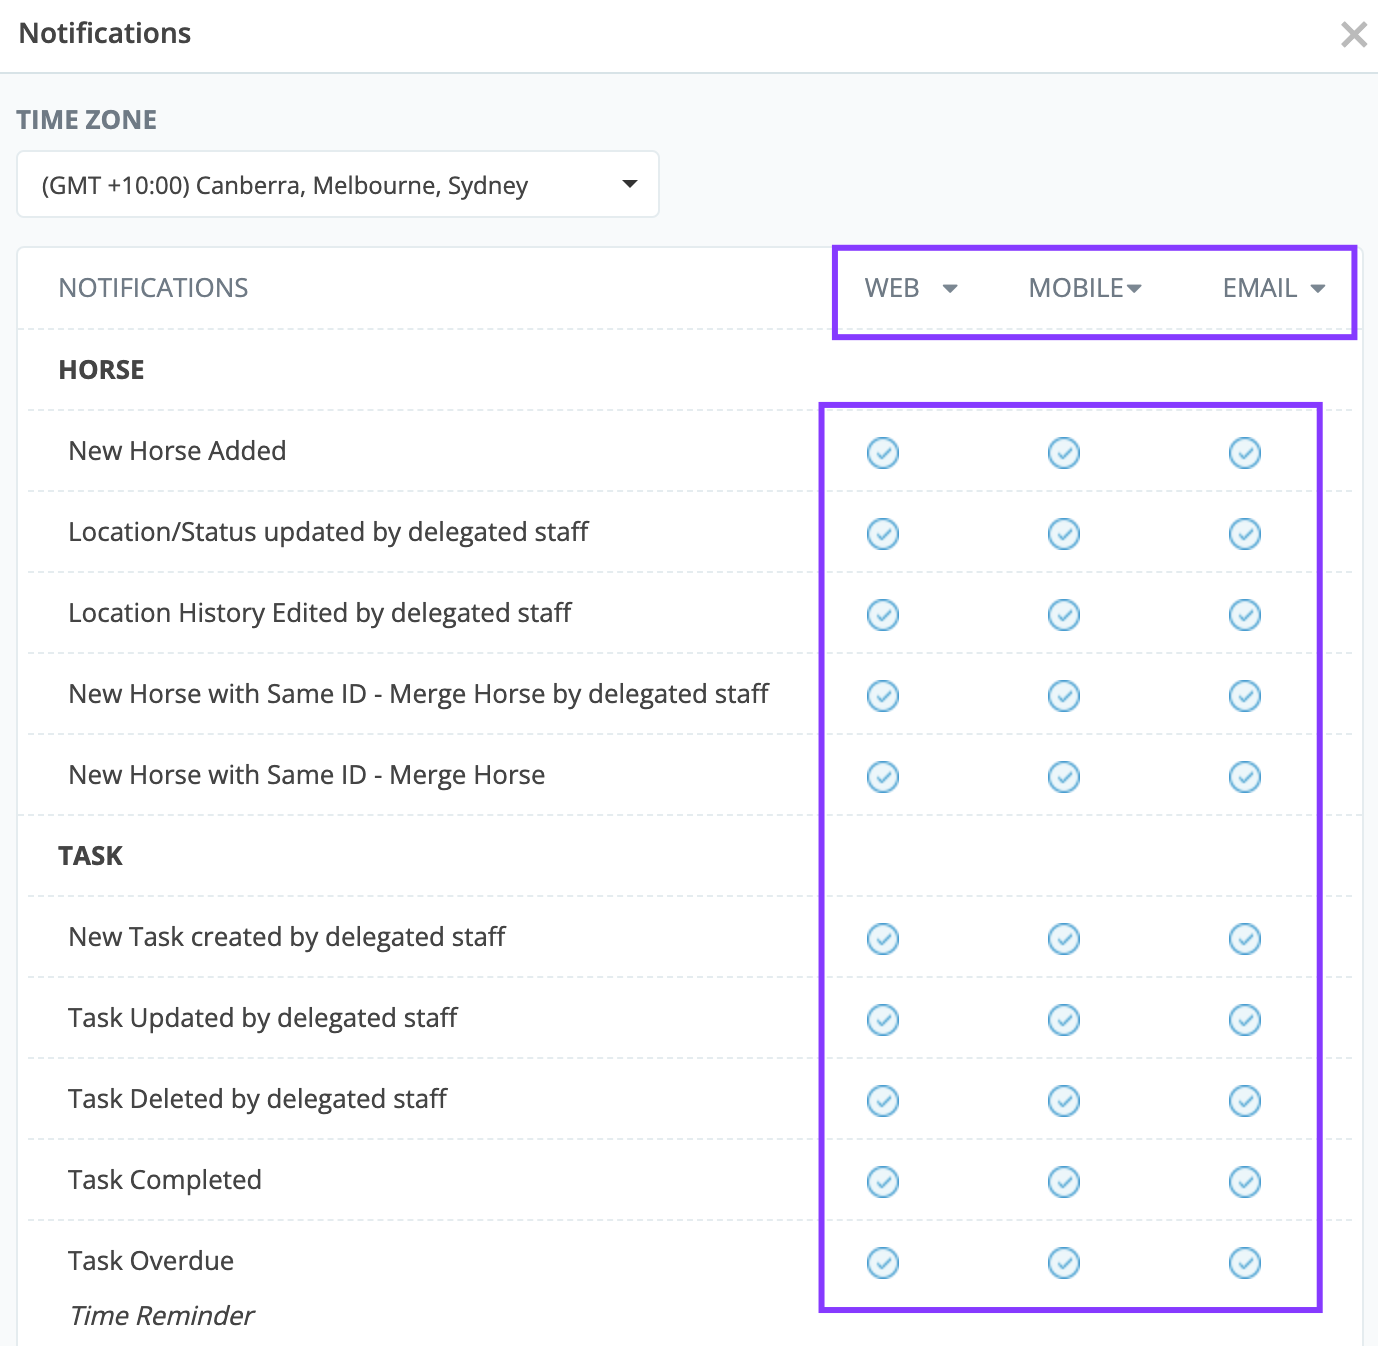1378x1346 pixels.
Task: Toggle mobile notification for New Horse Added
Action: click(1063, 453)
